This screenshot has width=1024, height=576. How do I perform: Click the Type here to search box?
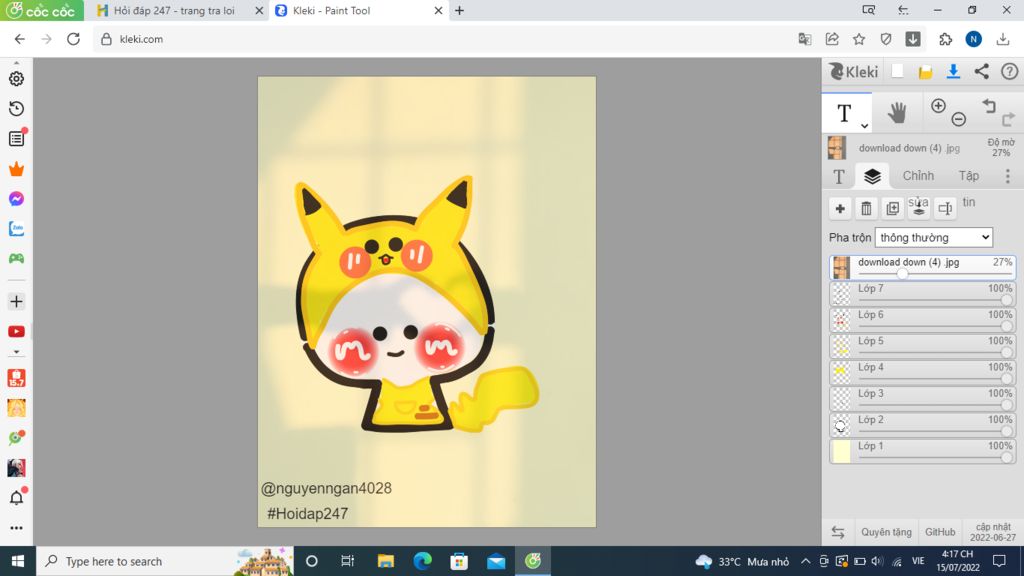pos(165,561)
